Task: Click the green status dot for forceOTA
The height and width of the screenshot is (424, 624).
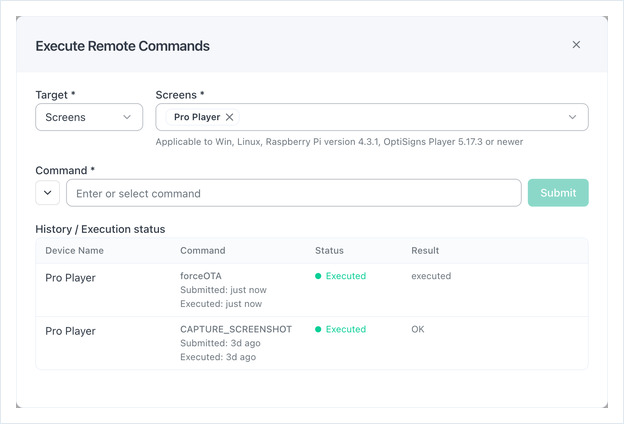Action: (318, 276)
